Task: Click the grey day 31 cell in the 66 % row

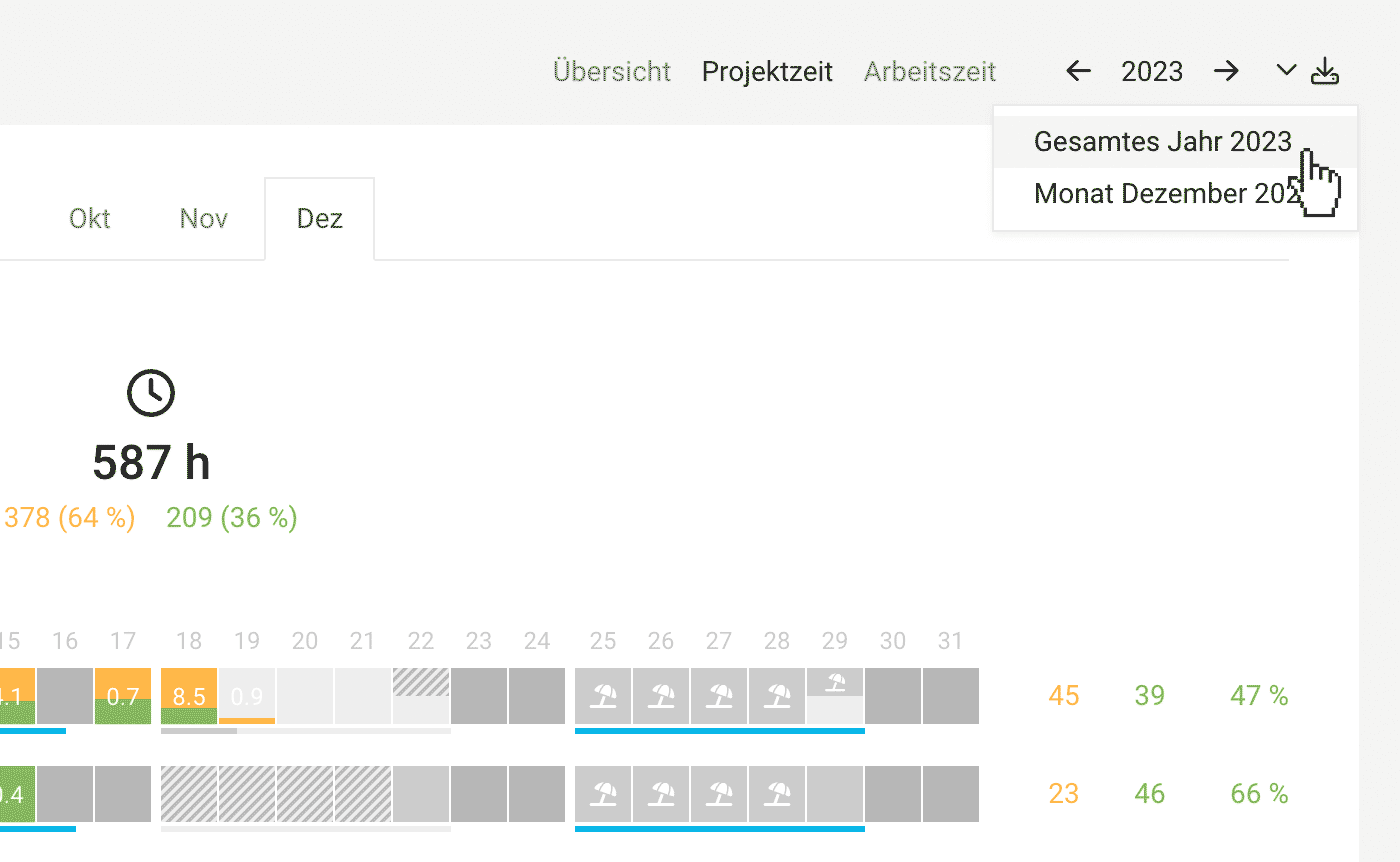Action: 951,794
